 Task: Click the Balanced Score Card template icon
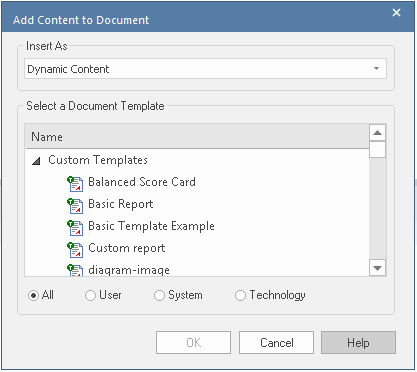click(x=75, y=184)
